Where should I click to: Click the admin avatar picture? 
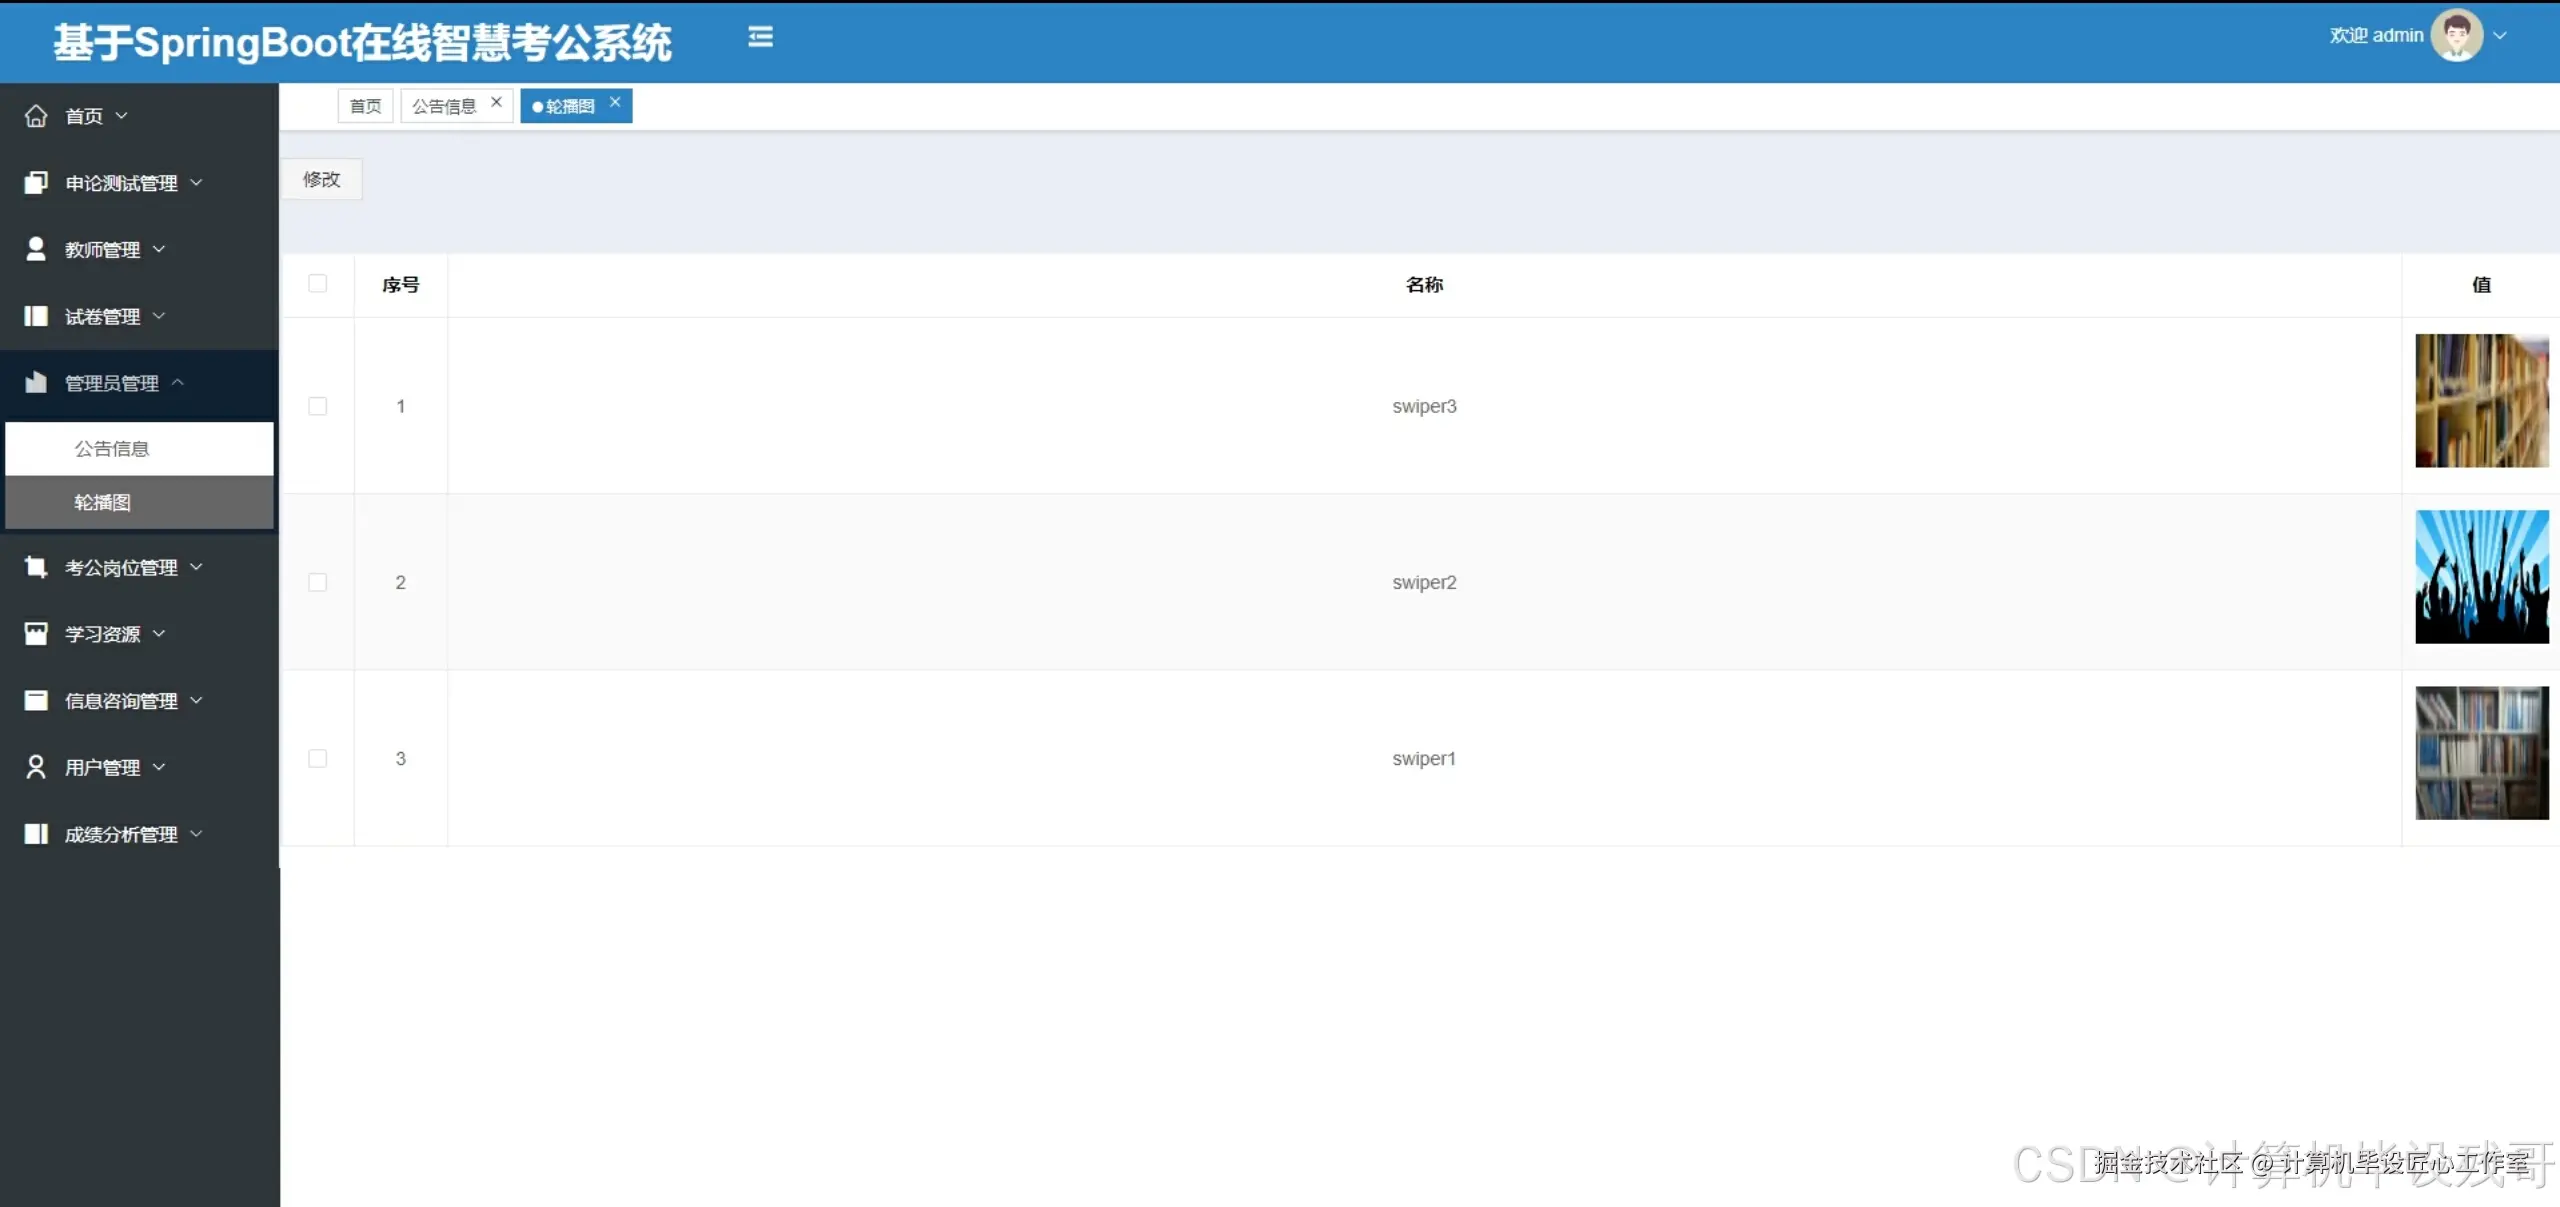click(x=2456, y=35)
